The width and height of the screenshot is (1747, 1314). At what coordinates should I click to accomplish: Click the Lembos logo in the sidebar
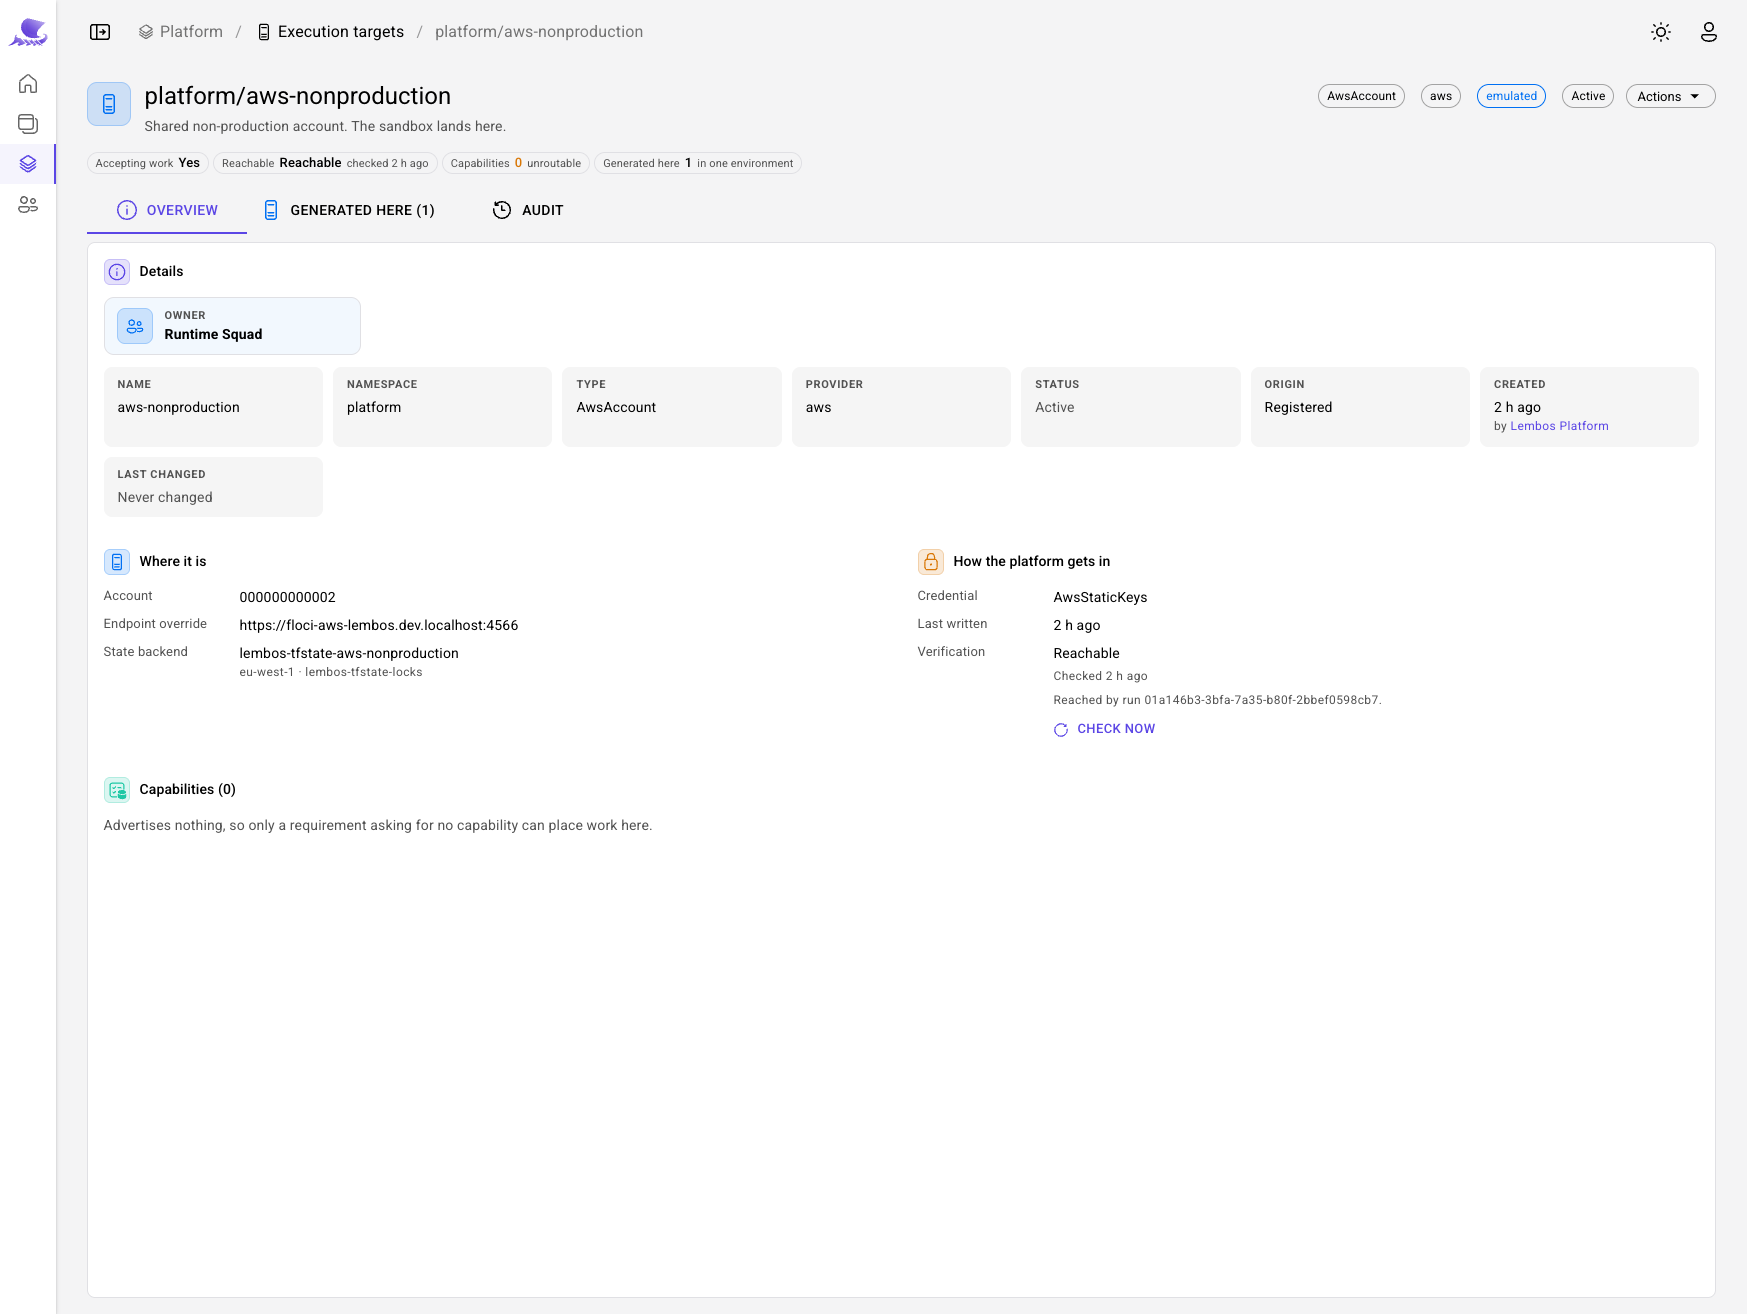pyautogui.click(x=28, y=32)
